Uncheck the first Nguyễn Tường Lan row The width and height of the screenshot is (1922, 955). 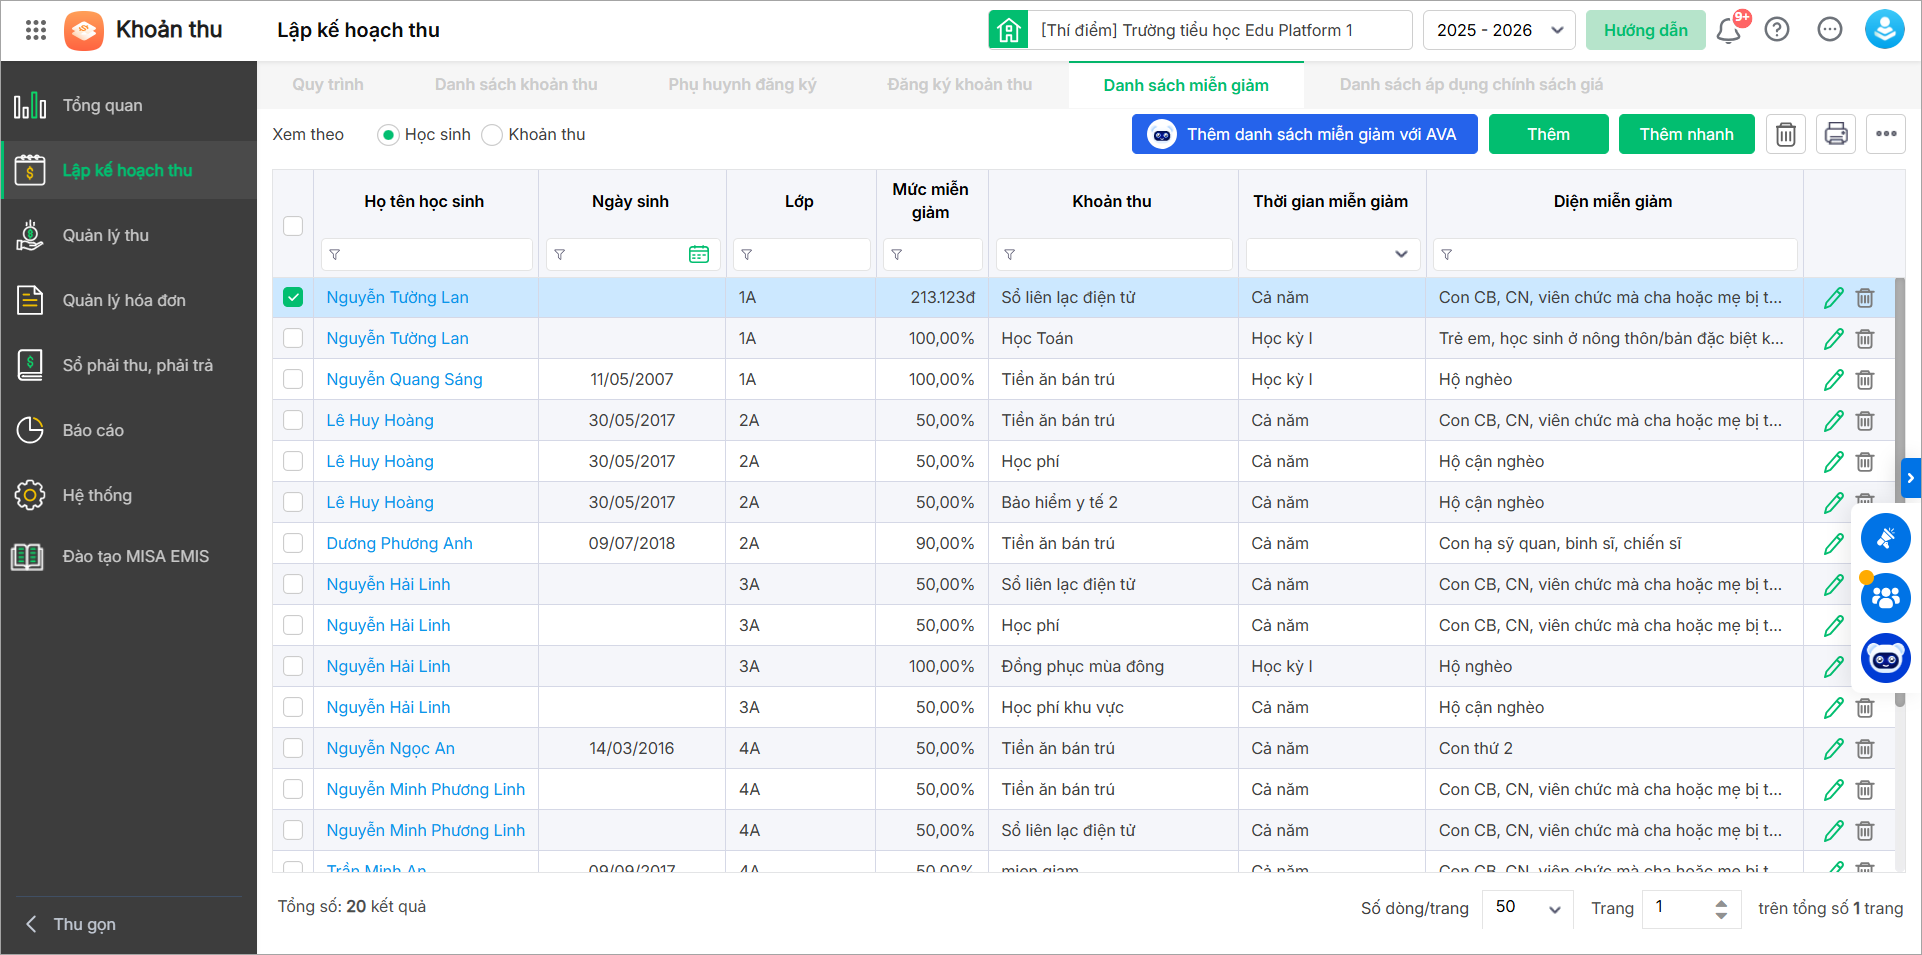point(293,297)
